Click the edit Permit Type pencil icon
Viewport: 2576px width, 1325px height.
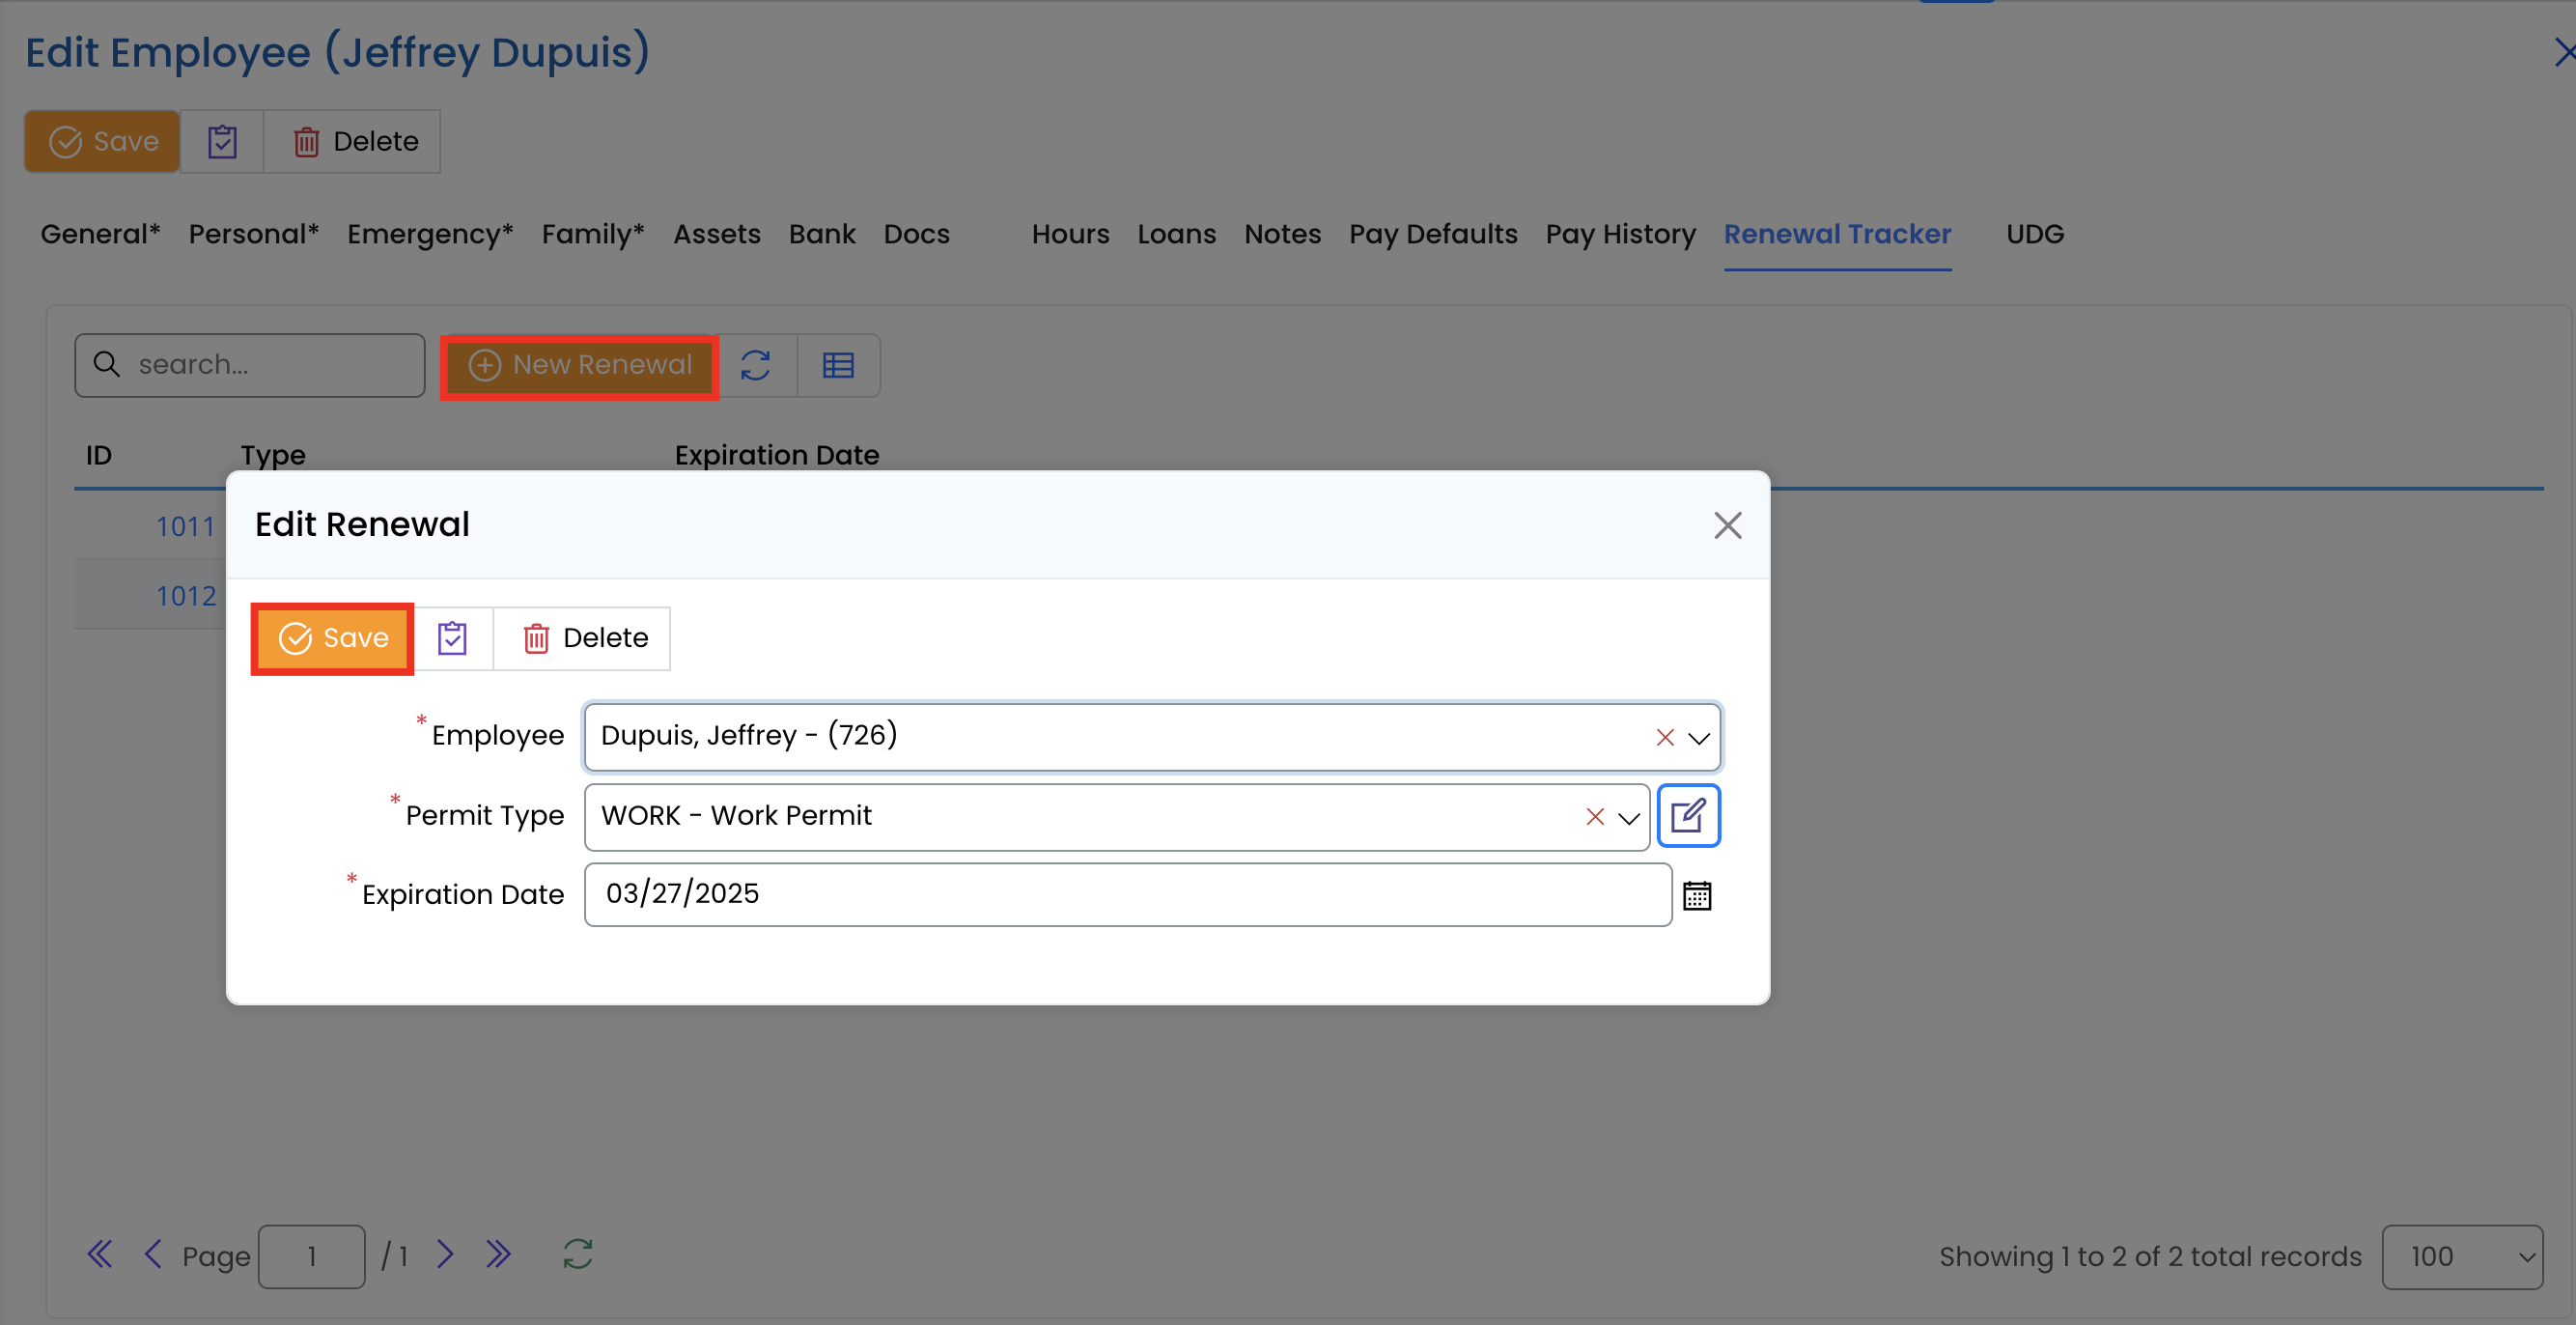(x=1688, y=816)
